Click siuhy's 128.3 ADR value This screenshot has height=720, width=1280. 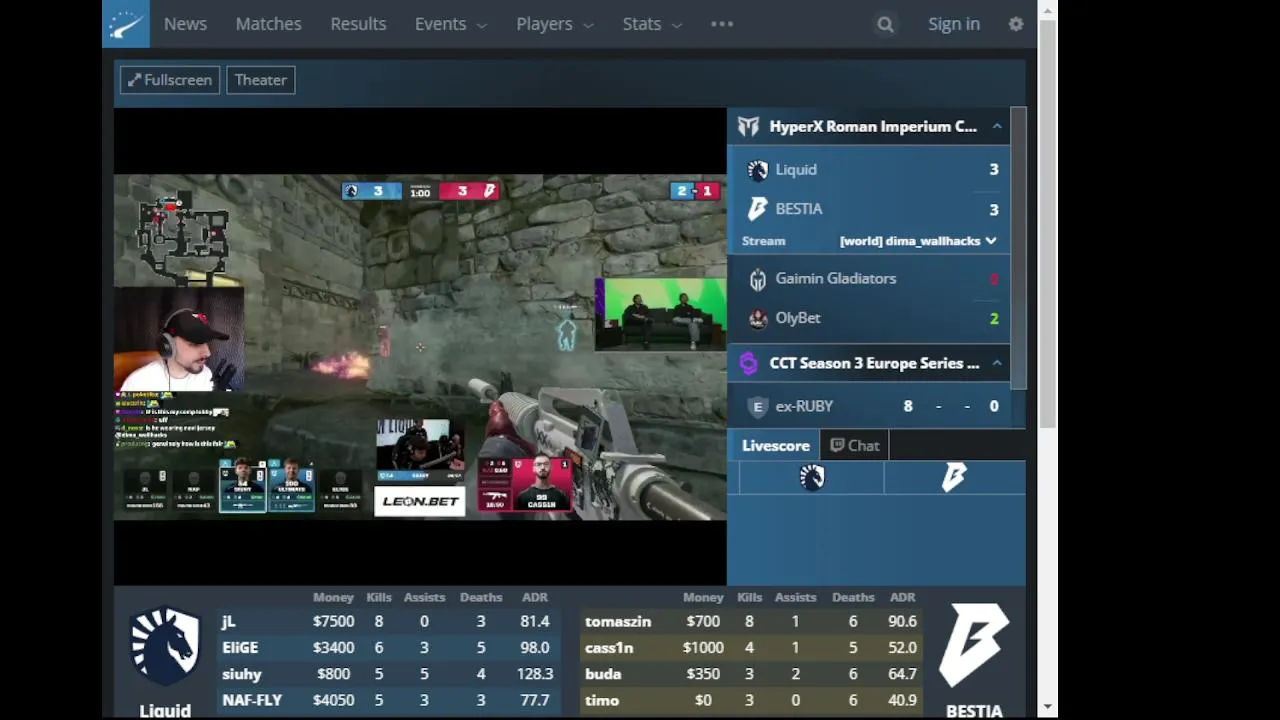tap(535, 675)
